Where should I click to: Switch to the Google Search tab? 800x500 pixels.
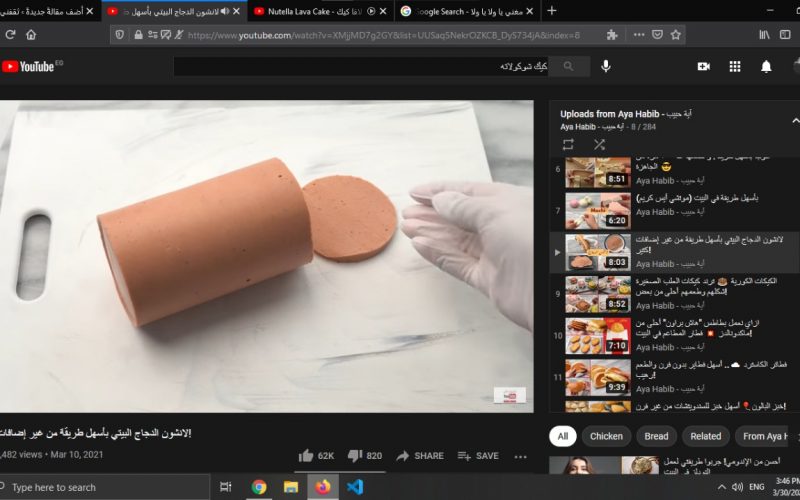468,11
